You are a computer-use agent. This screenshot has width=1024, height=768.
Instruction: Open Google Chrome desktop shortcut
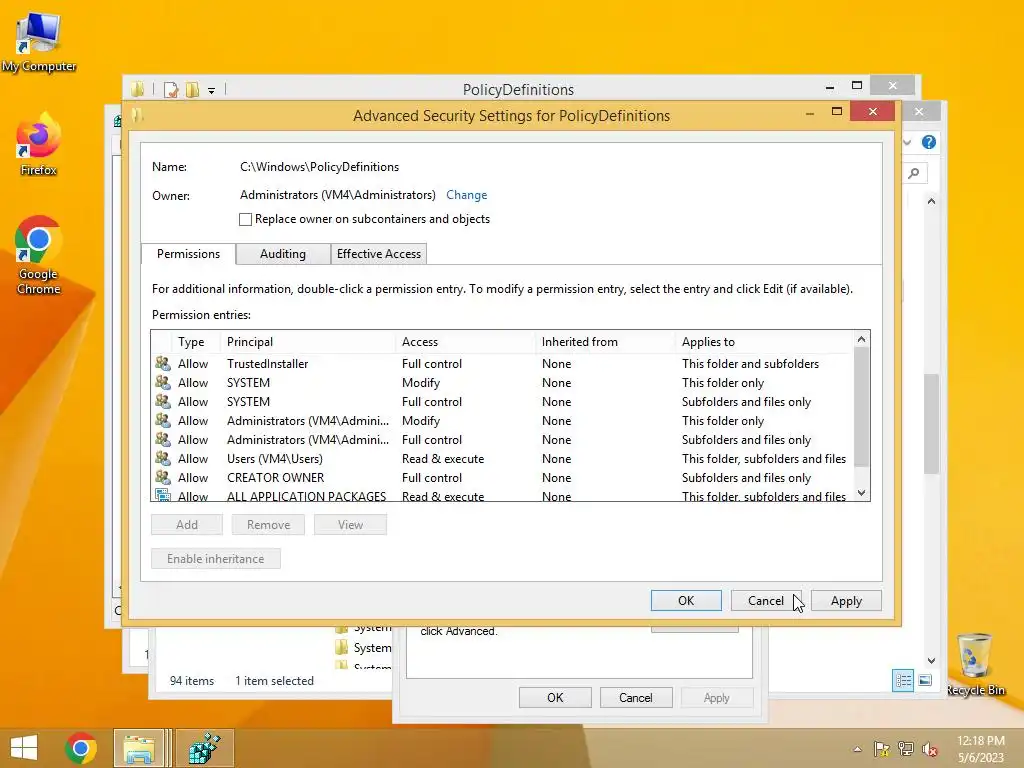(39, 255)
